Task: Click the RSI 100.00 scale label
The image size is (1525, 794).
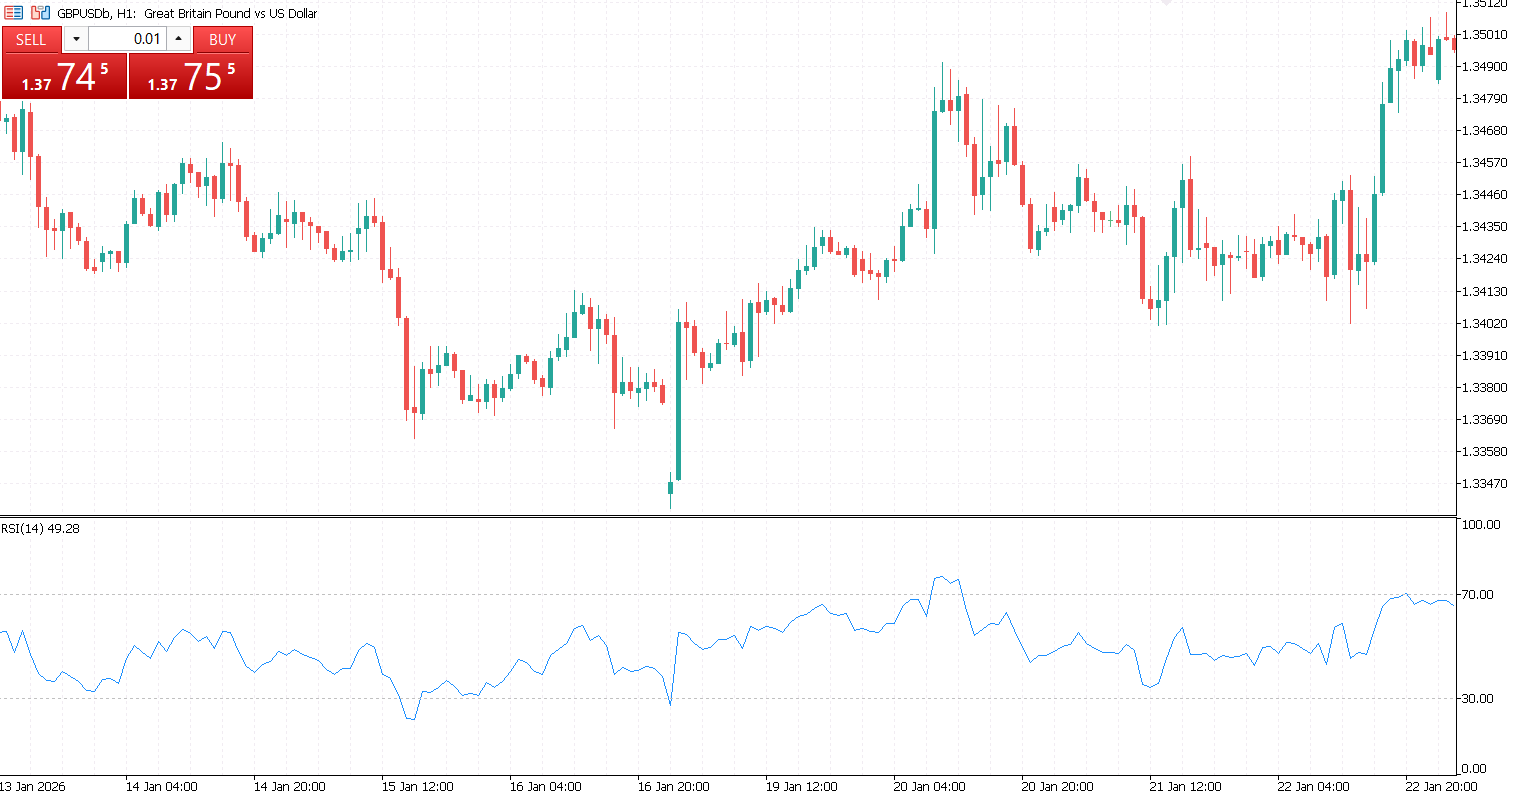Action: tap(1479, 524)
